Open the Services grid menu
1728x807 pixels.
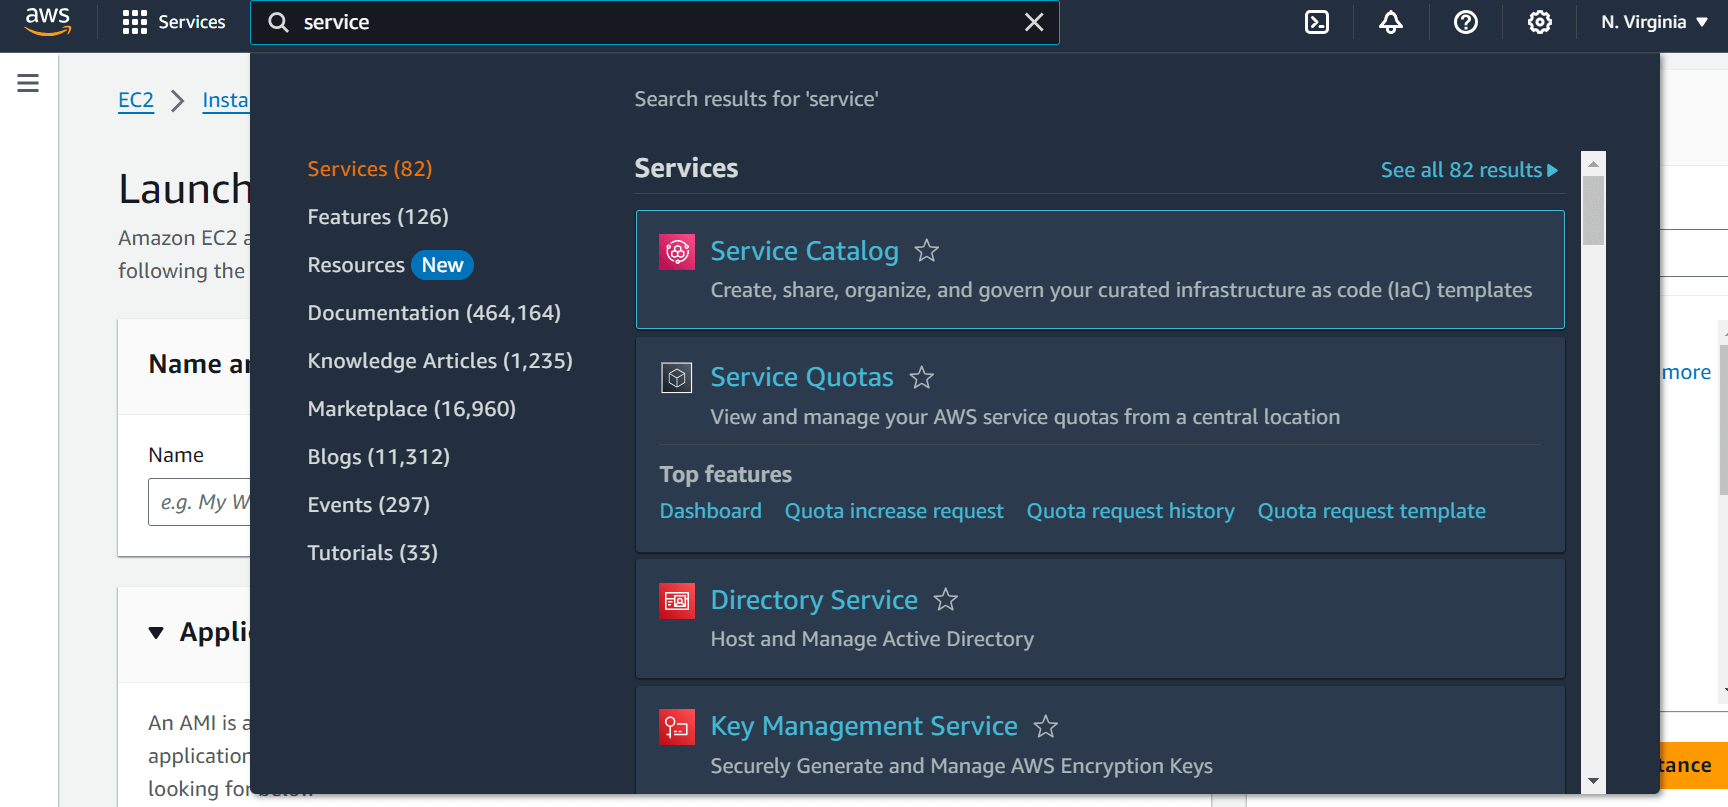pos(174,22)
